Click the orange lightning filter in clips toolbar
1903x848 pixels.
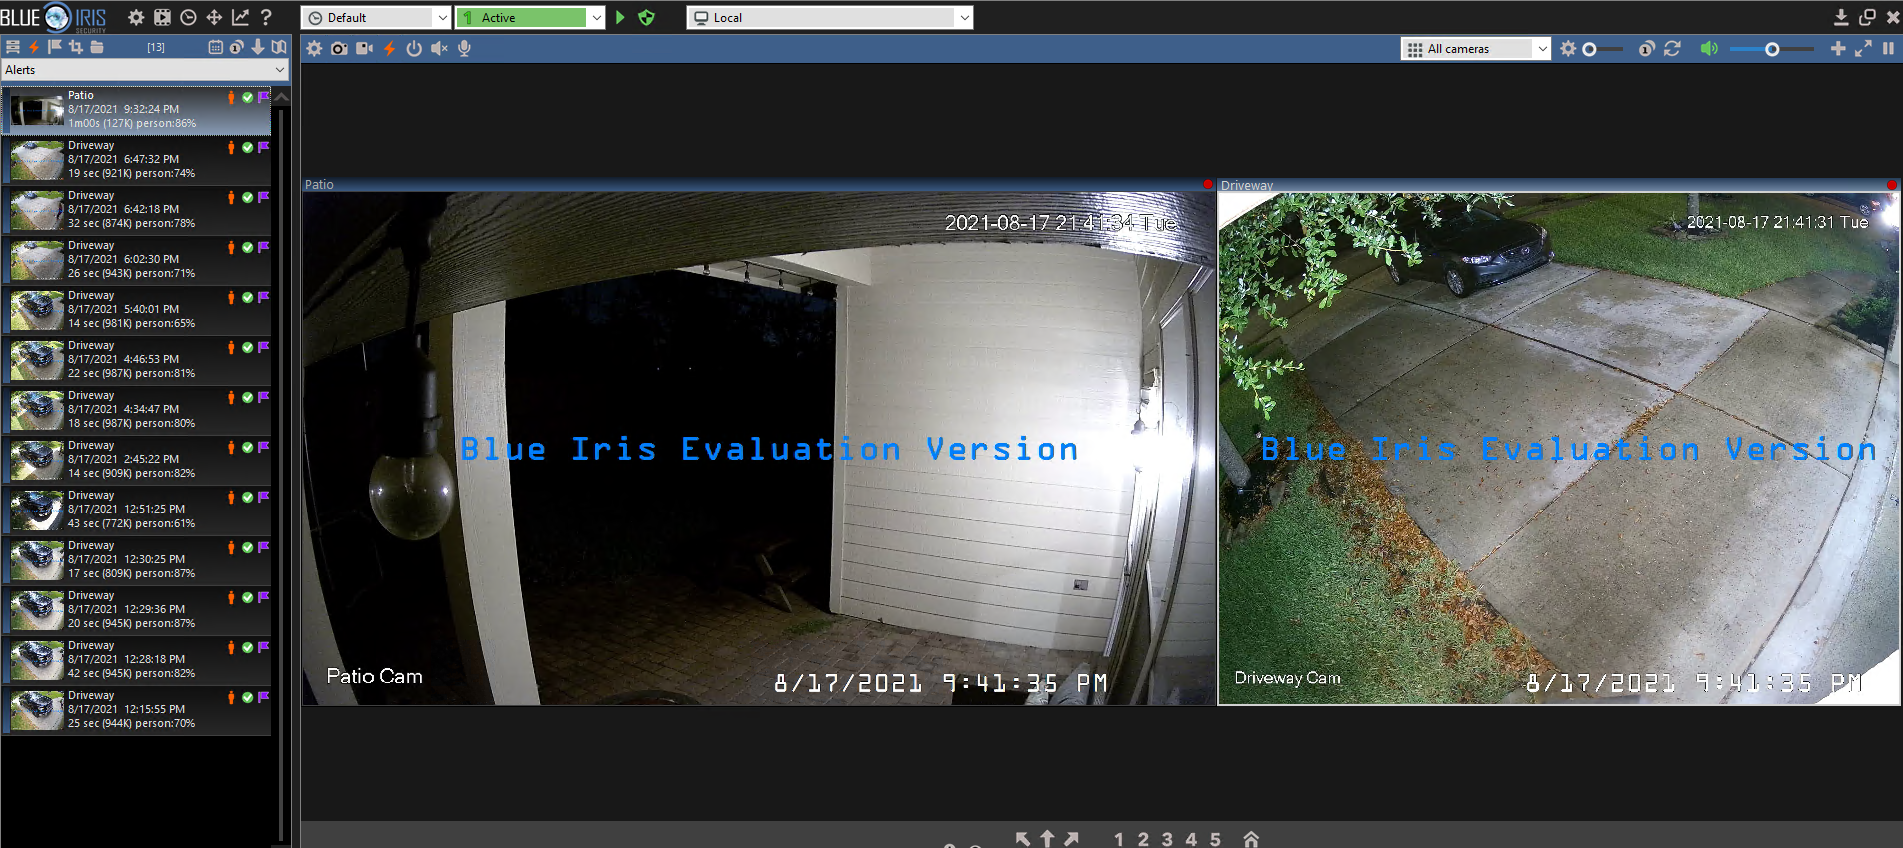click(x=34, y=47)
